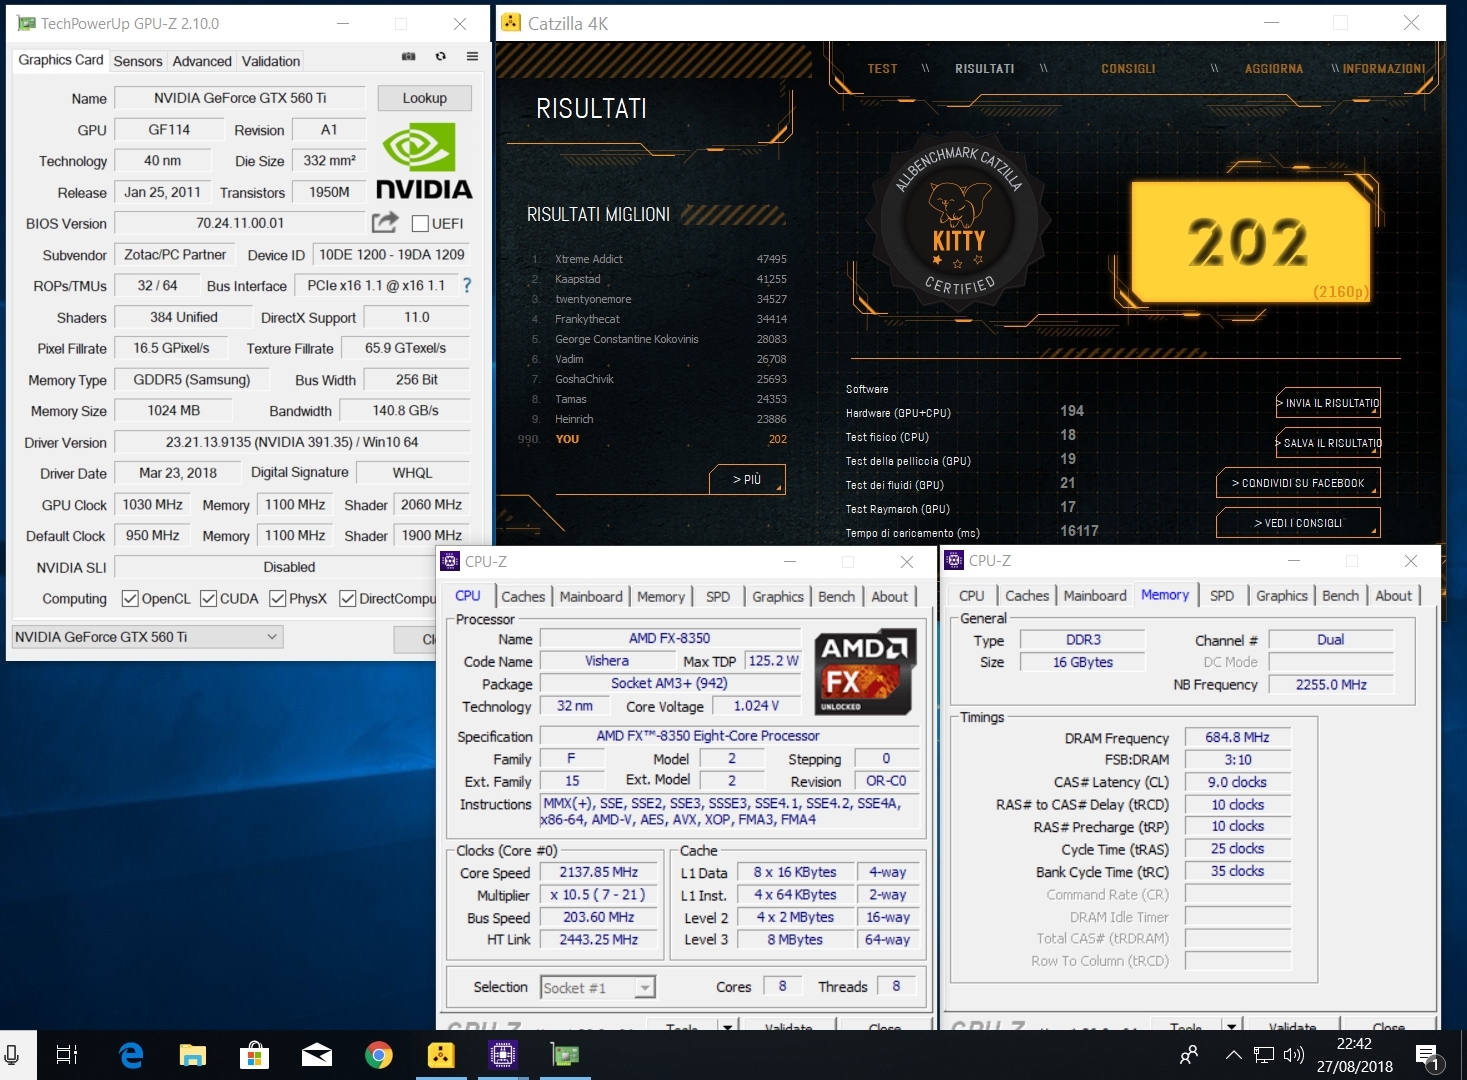
Task: Open the Action Center notifications
Action: click(x=1429, y=1057)
